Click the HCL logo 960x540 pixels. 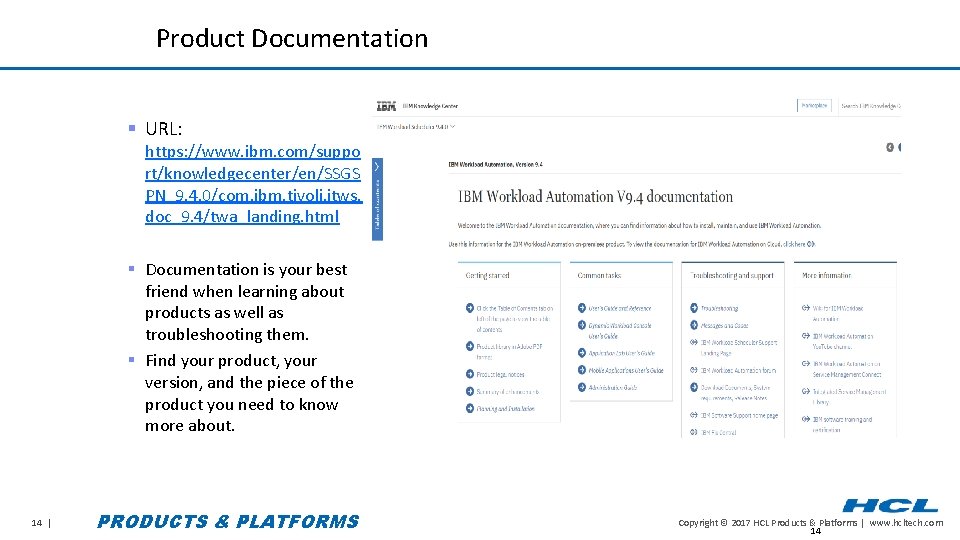890,506
